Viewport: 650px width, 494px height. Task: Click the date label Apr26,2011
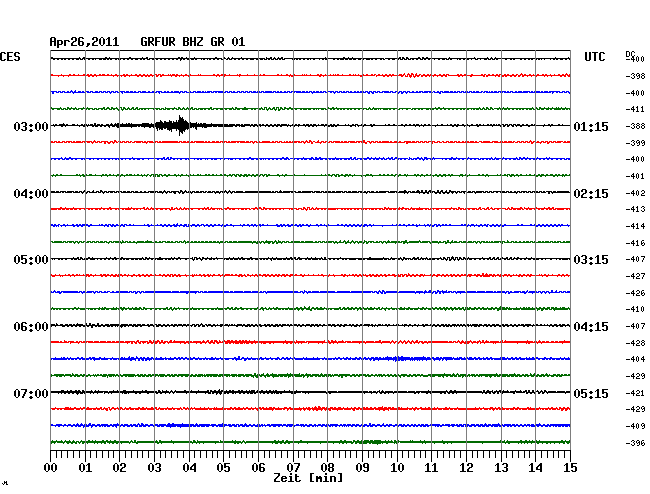click(84, 42)
